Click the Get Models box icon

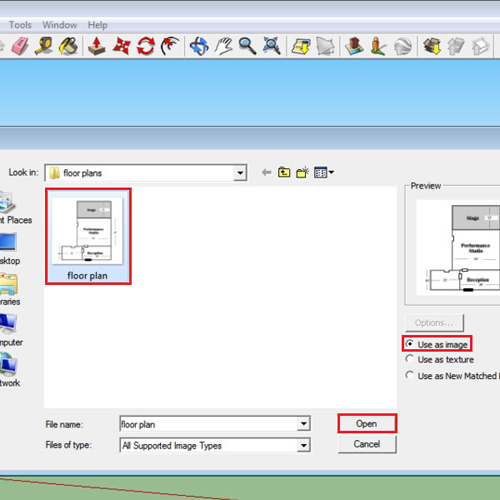[432, 46]
